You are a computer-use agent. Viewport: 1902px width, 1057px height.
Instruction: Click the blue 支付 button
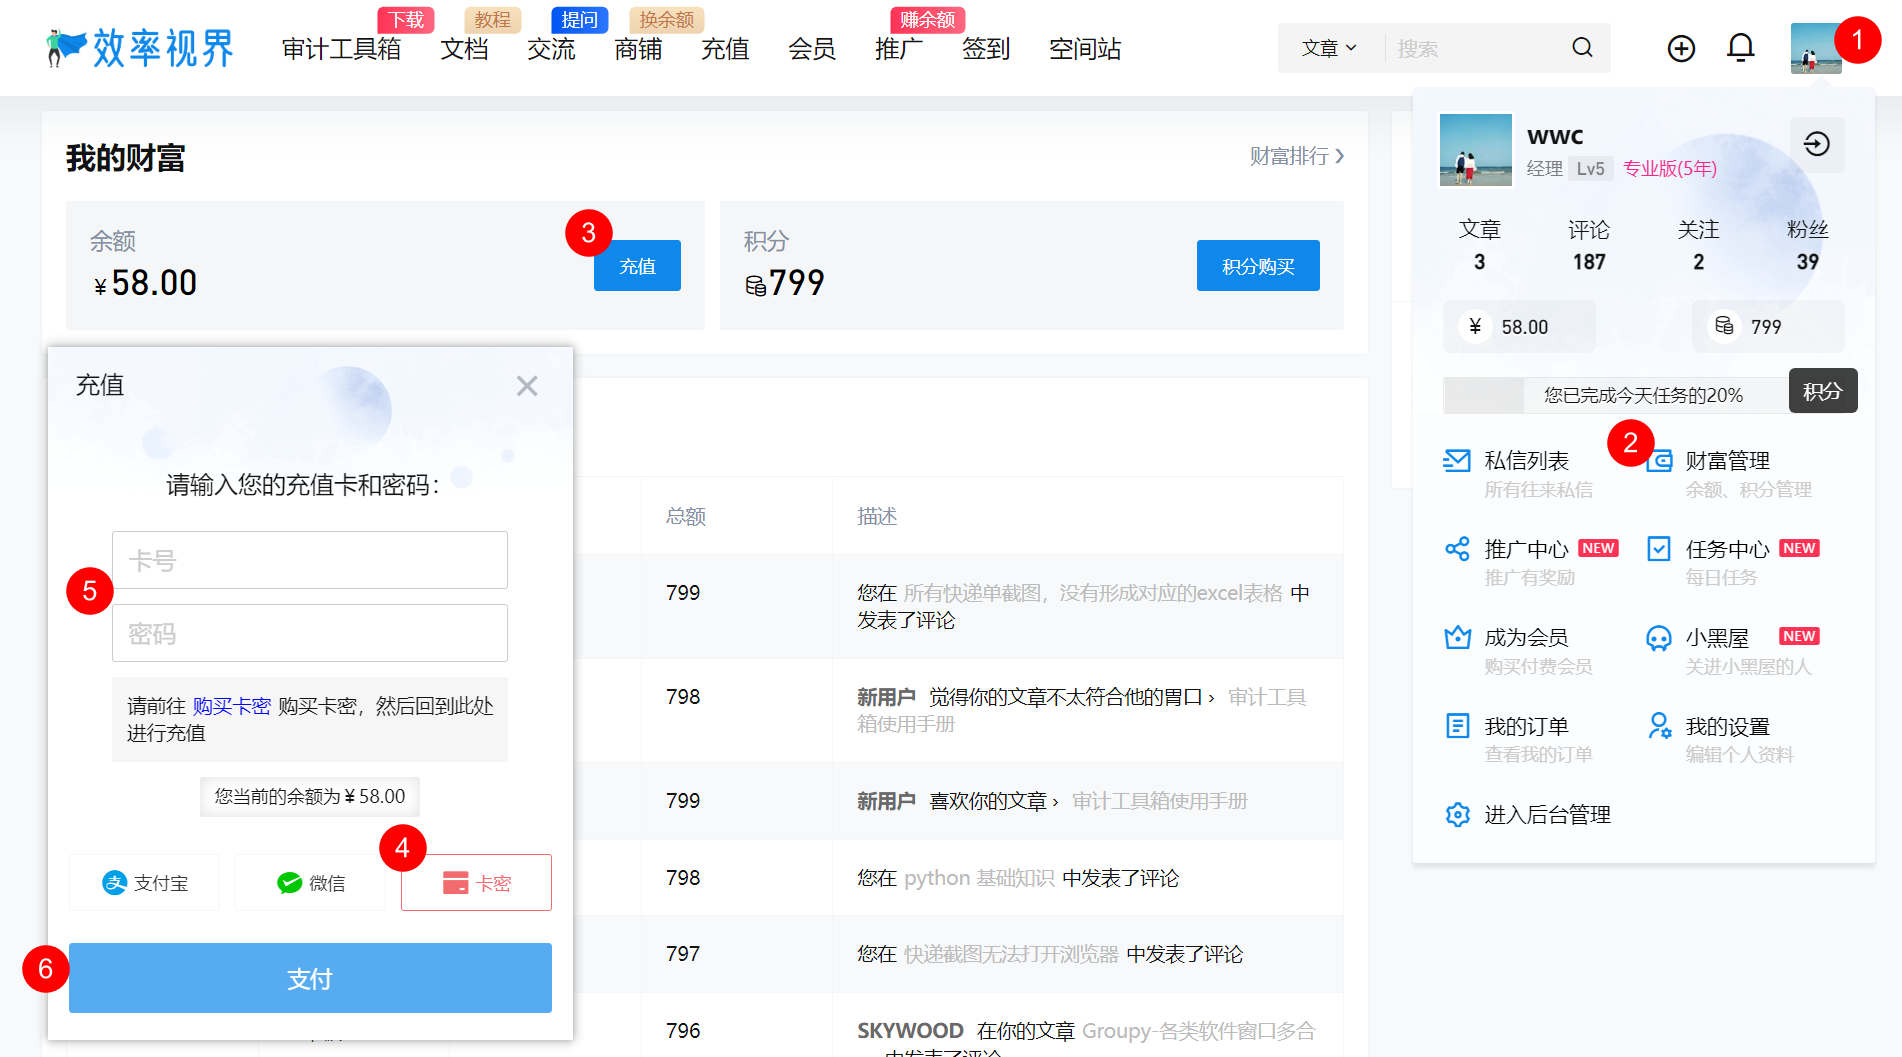tap(310, 978)
